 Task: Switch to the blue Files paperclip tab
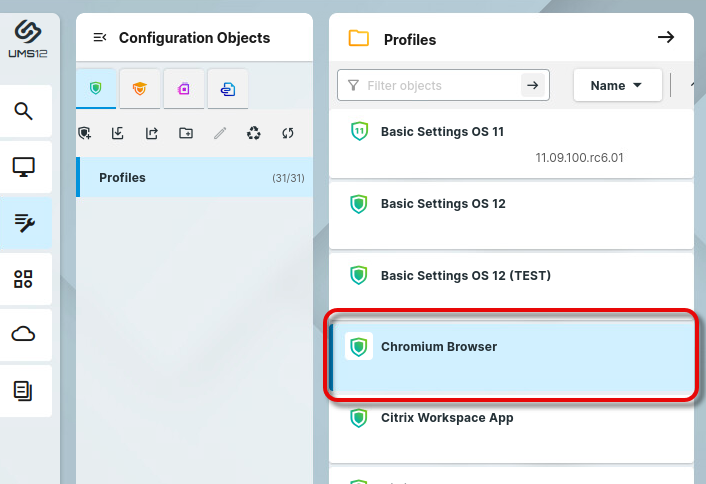tap(228, 89)
